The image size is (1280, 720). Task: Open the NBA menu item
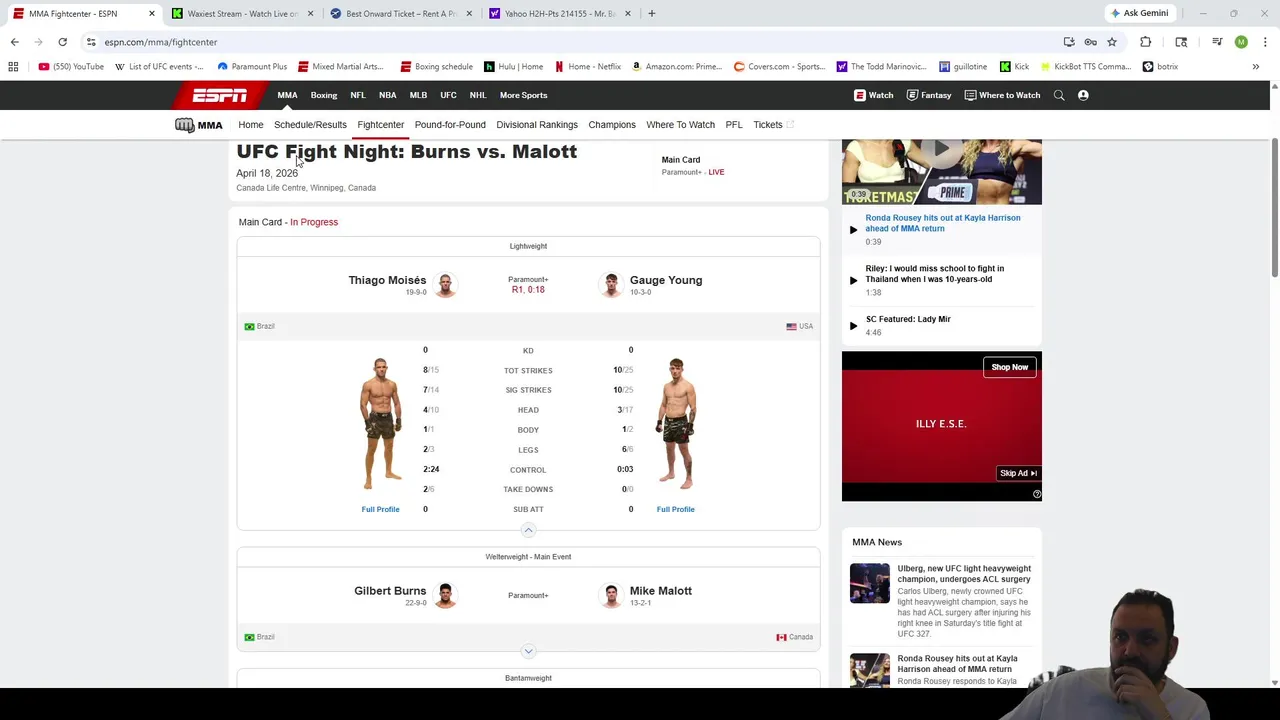click(x=388, y=95)
